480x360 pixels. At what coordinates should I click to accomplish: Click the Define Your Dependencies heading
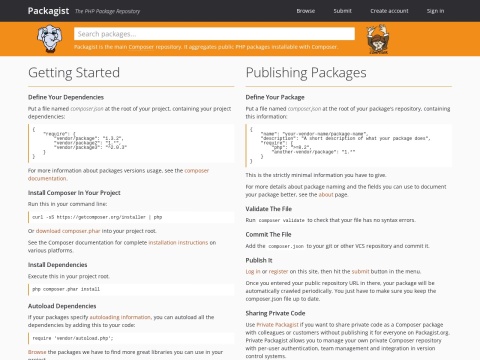click(66, 97)
